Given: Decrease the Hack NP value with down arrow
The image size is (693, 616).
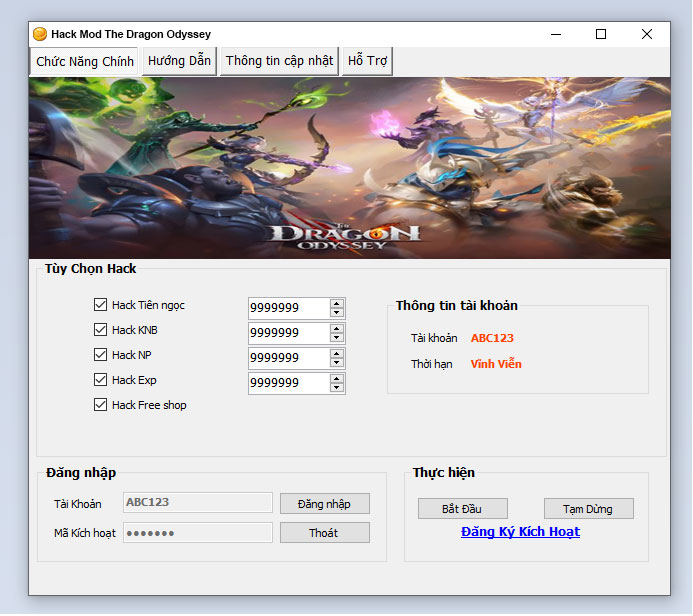Looking at the screenshot, I should pyautogui.click(x=337, y=363).
